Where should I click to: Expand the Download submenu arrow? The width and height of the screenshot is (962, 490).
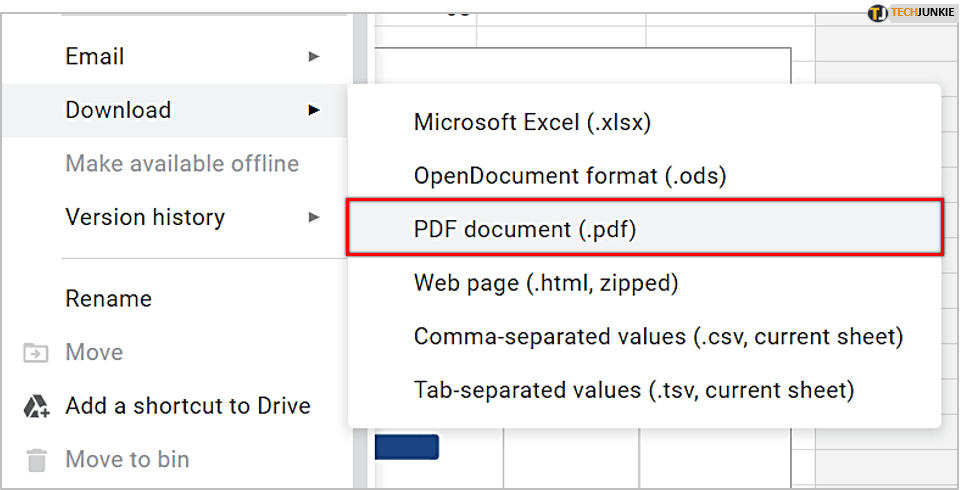314,110
